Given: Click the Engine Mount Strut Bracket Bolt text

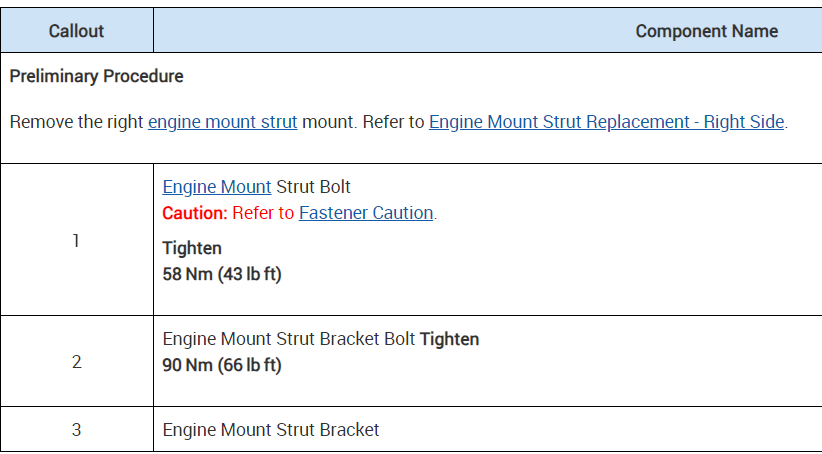Looking at the screenshot, I should (289, 339).
